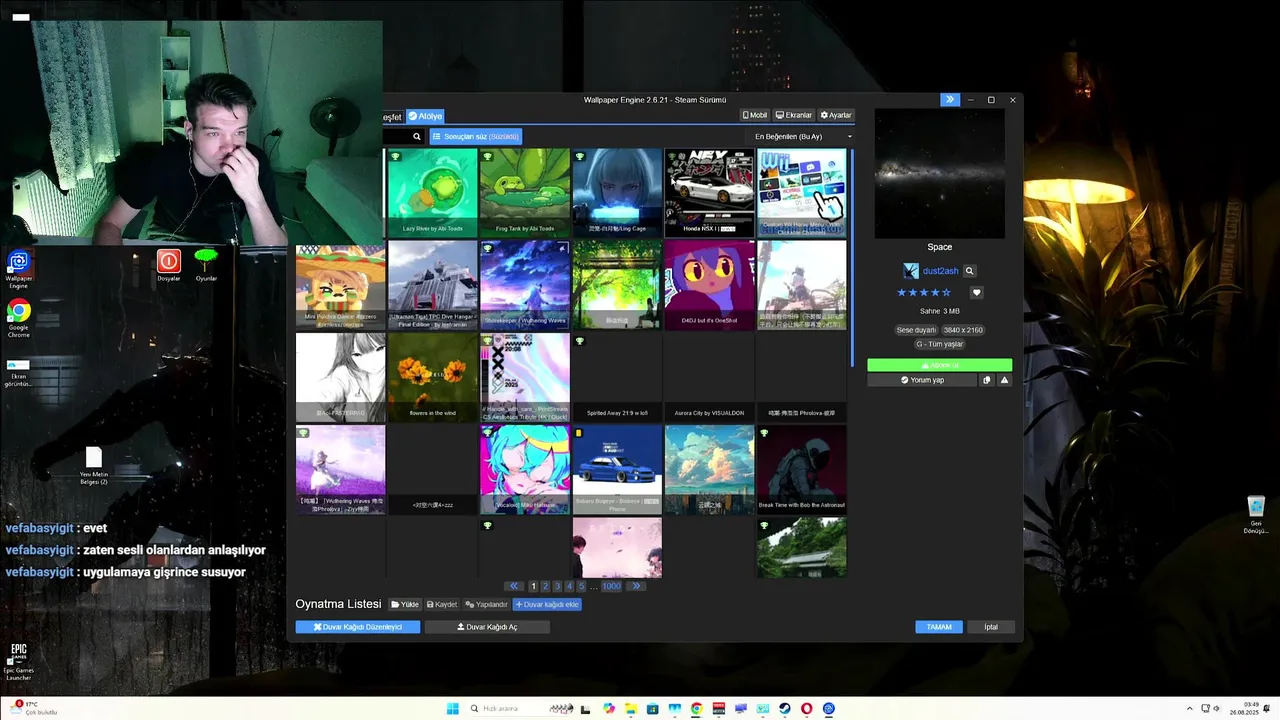Go to results page 3

[557, 586]
